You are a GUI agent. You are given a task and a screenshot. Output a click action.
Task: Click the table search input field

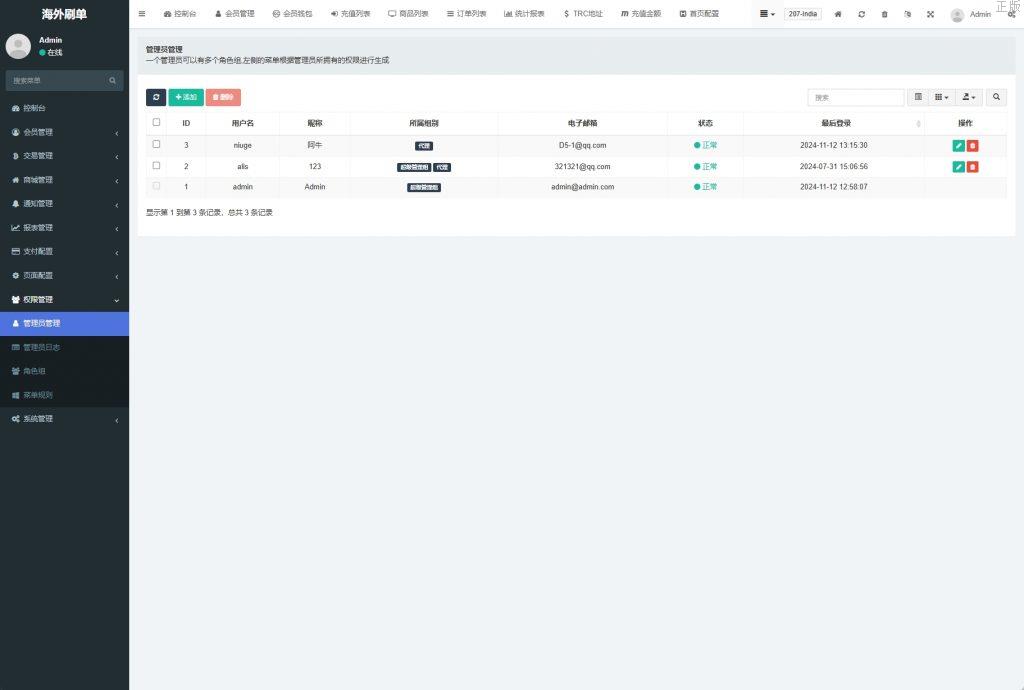856,97
